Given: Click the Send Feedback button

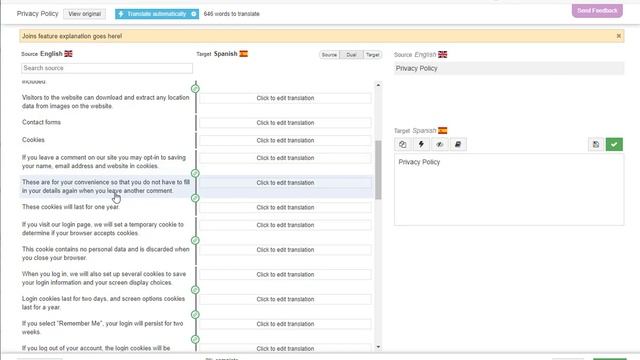Looking at the screenshot, I should coord(597,11).
